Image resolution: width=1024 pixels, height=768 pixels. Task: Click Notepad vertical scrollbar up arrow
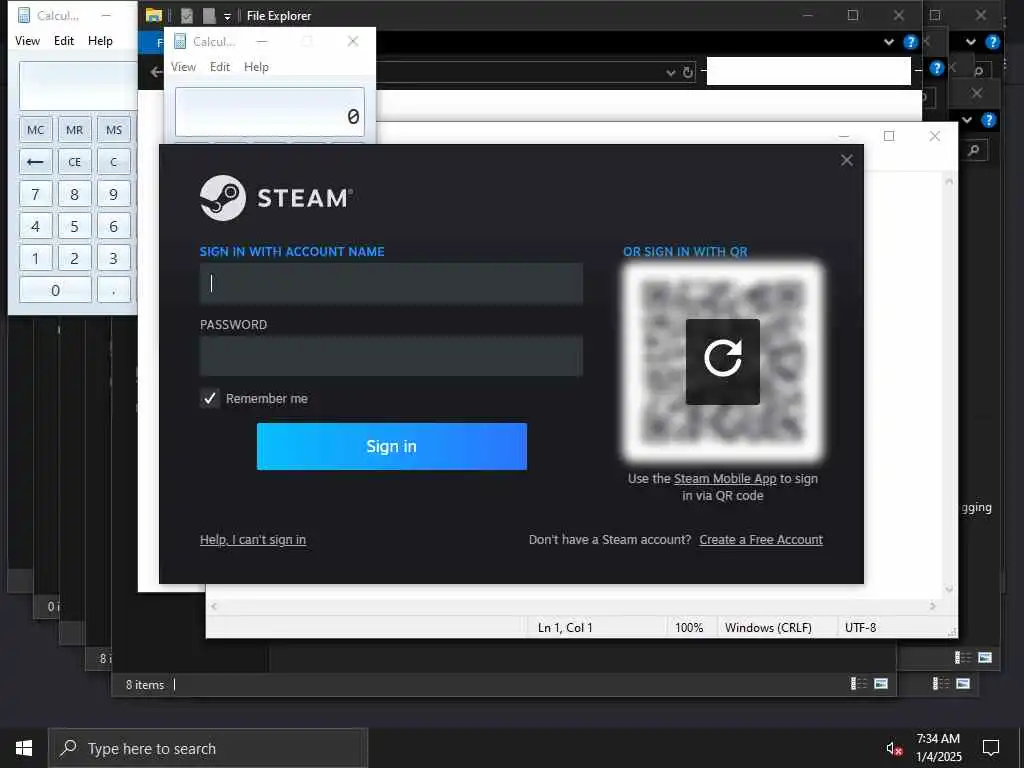pyautogui.click(x=949, y=181)
